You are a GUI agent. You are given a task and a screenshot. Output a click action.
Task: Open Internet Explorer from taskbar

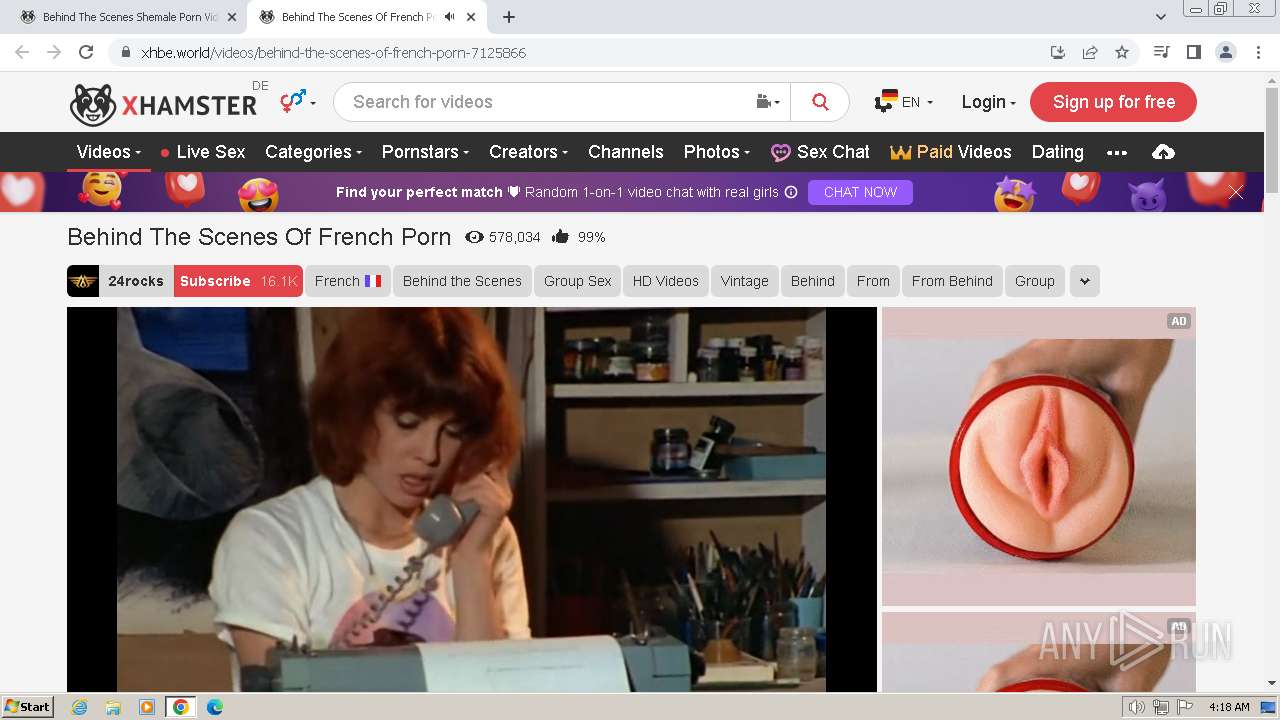coord(79,707)
